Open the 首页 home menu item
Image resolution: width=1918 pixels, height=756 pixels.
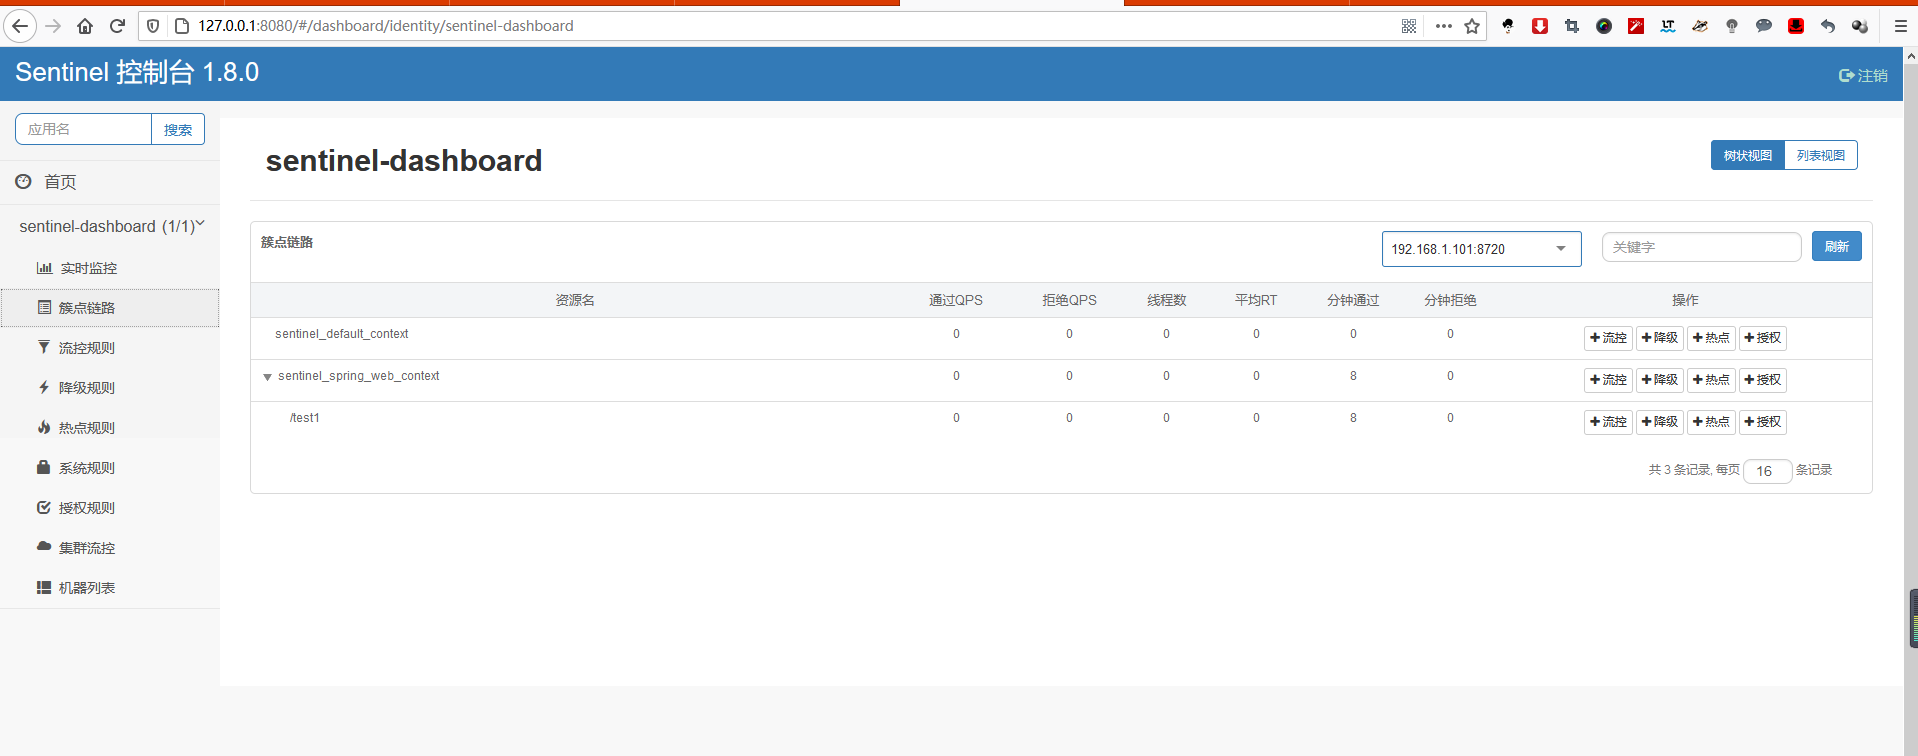point(60,182)
